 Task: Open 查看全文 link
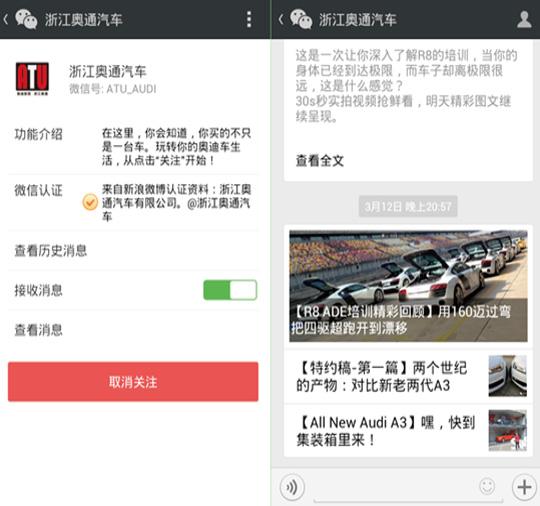coord(320,161)
